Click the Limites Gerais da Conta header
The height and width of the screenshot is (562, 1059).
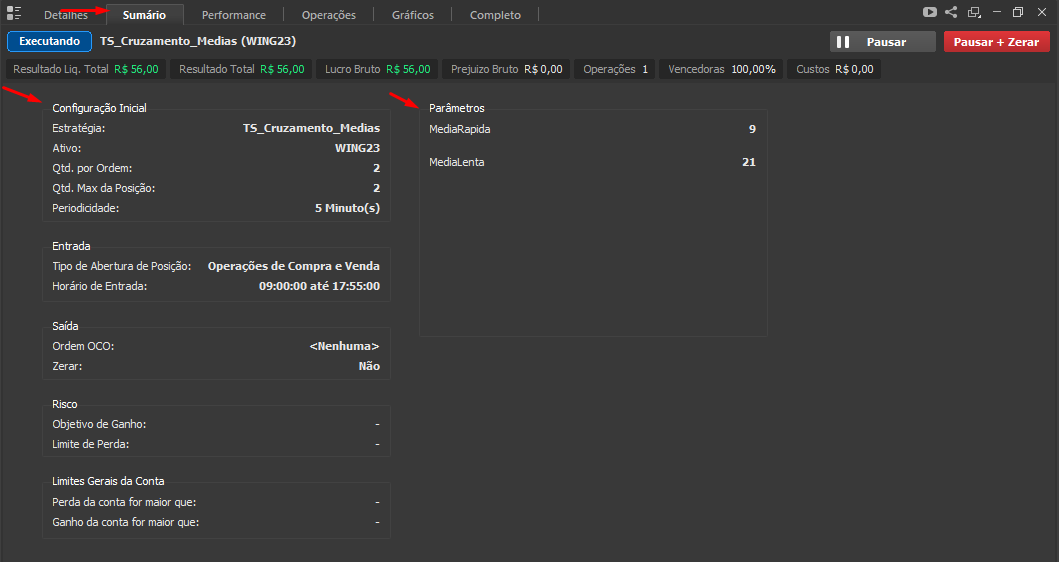pos(108,481)
